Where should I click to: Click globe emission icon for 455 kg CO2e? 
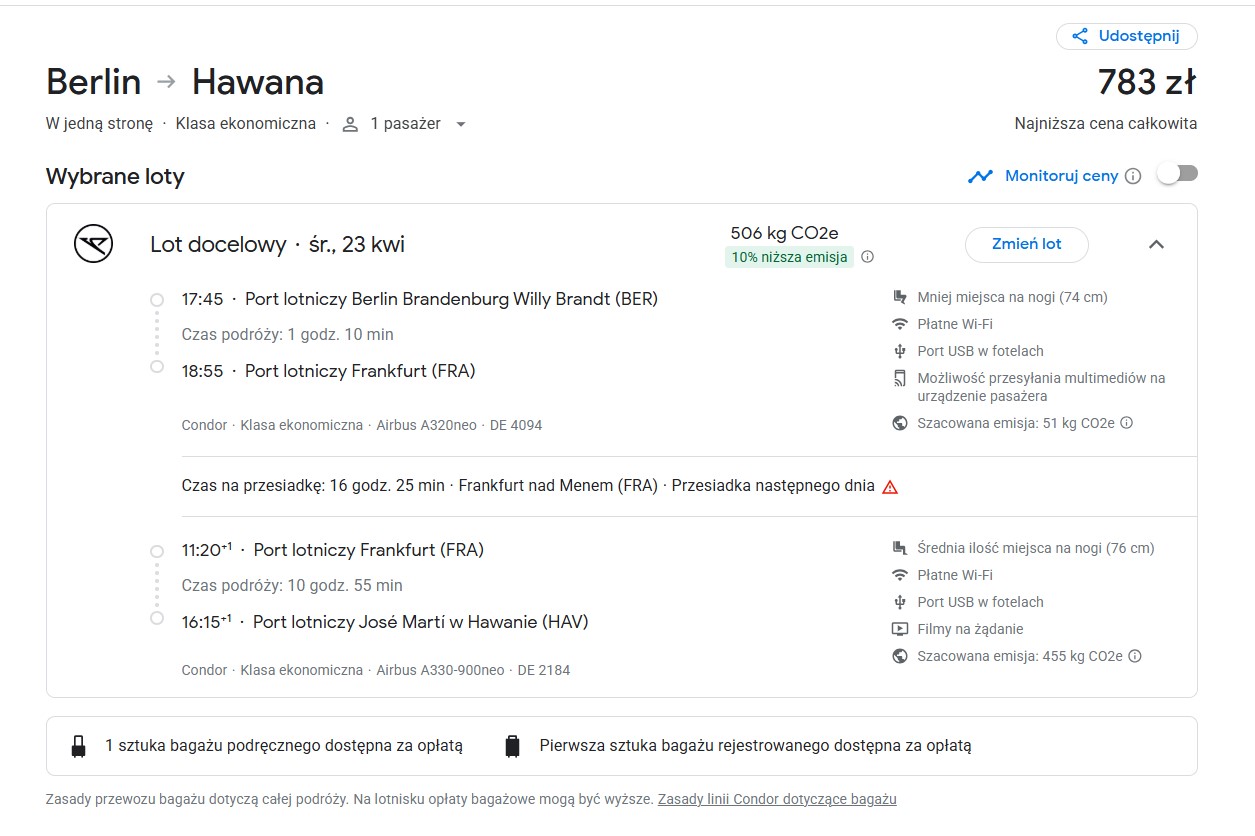(x=900, y=656)
